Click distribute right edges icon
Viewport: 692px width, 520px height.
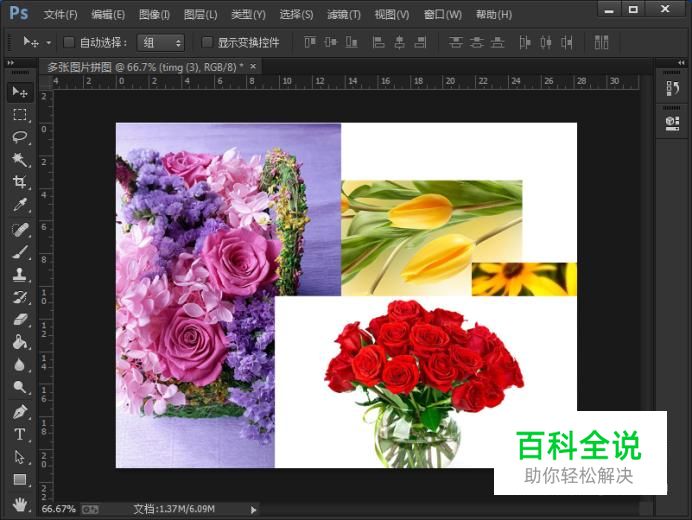(567, 42)
